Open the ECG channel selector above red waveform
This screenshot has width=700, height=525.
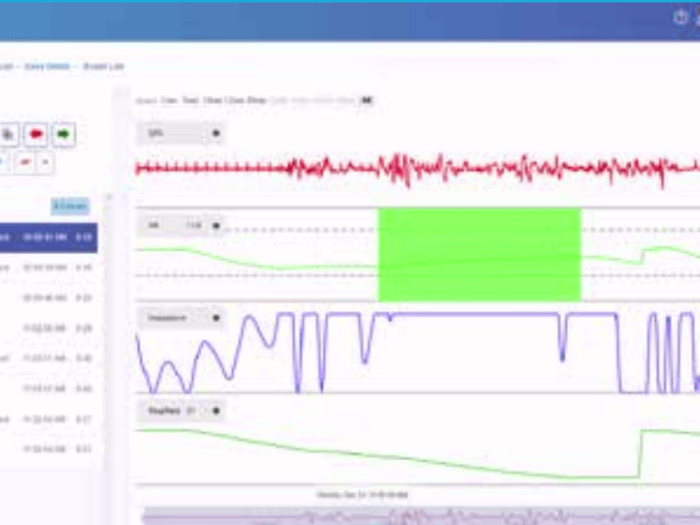(180, 133)
